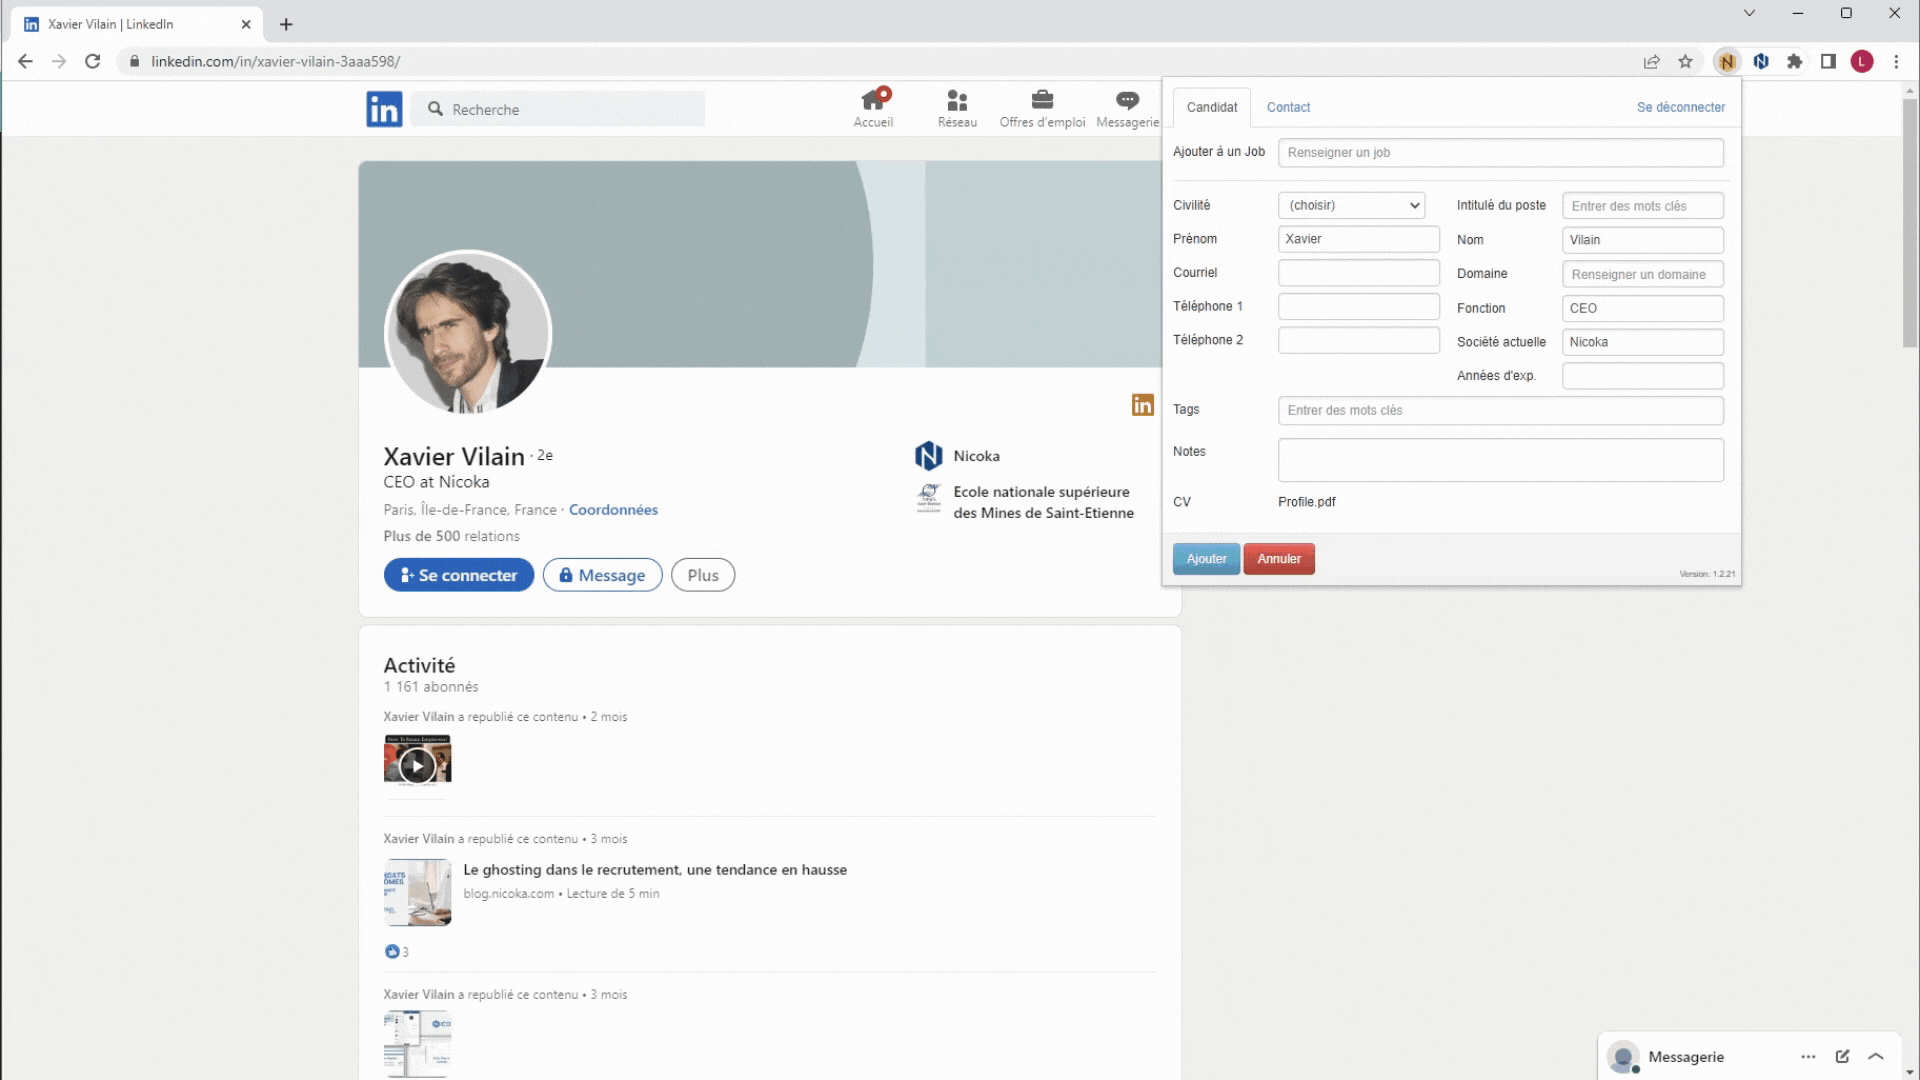This screenshot has height=1080, width=1920.
Task: Click the Nicoka company logo
Action: click(x=929, y=456)
